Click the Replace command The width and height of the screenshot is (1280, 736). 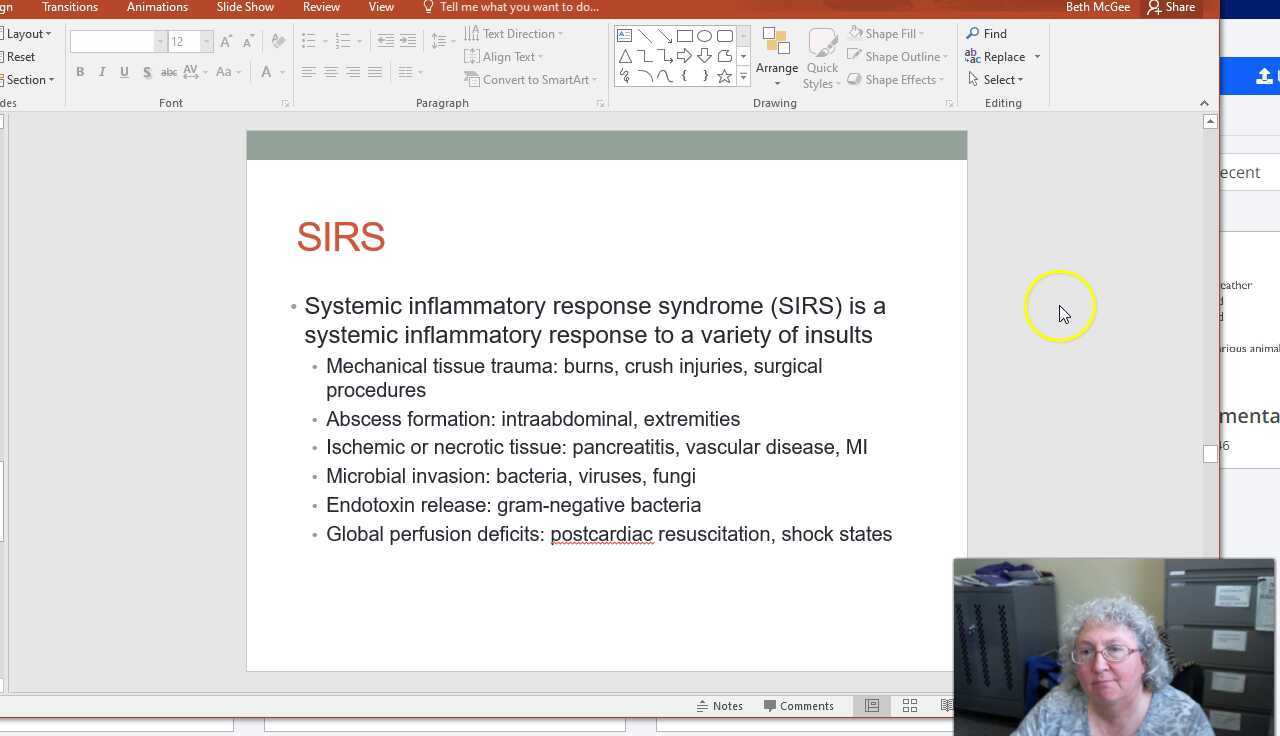999,56
